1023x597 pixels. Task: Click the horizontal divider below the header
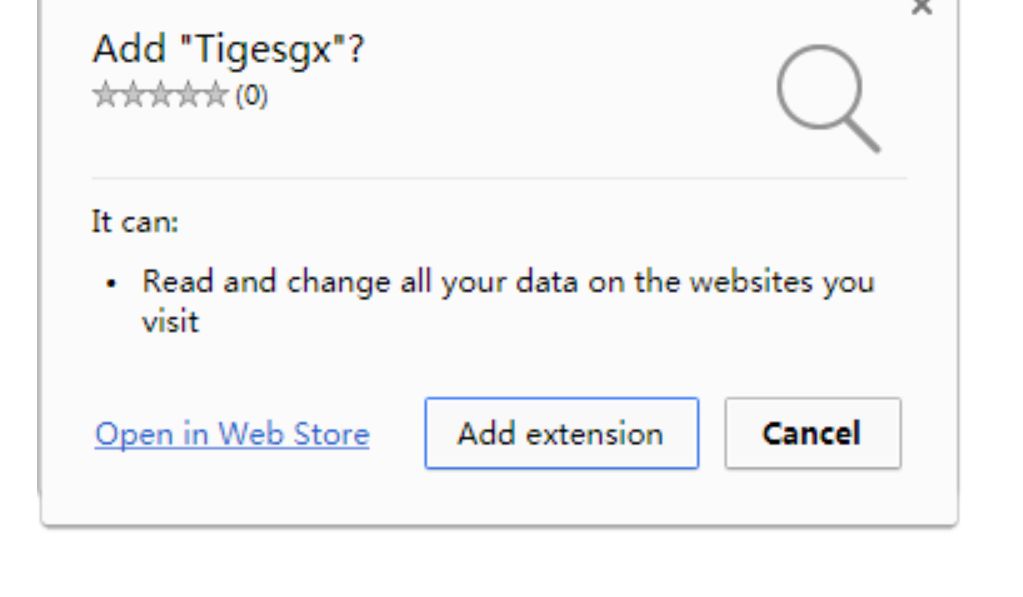(x=499, y=178)
